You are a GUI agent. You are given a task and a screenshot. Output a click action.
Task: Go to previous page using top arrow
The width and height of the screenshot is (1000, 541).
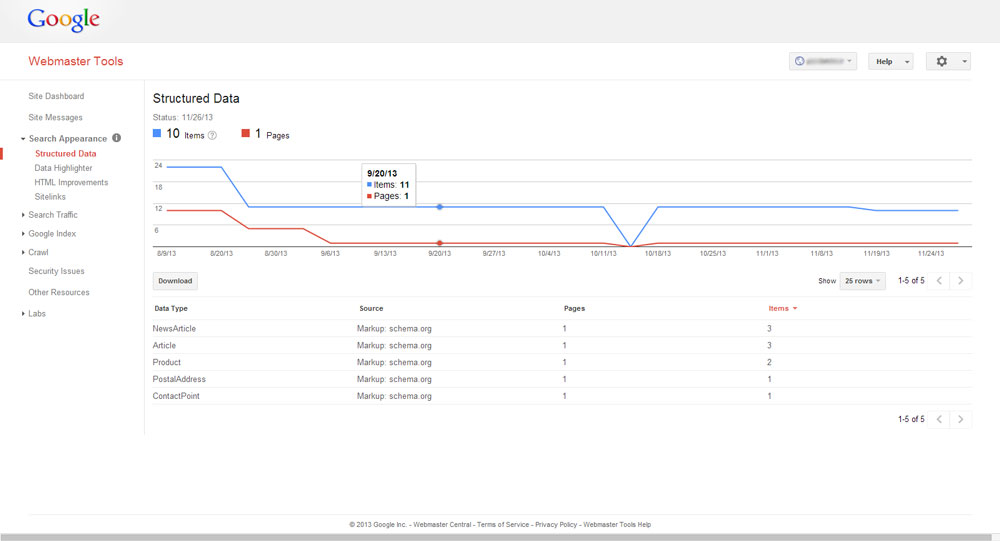pos(939,281)
